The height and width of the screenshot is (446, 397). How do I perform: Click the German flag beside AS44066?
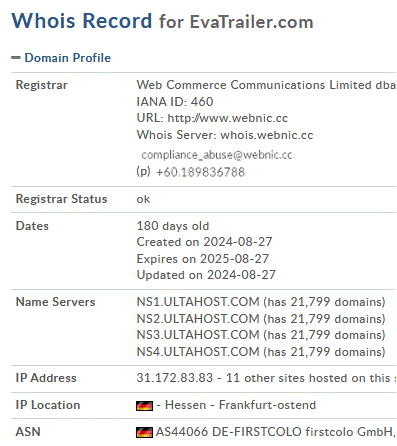pyautogui.click(x=144, y=432)
